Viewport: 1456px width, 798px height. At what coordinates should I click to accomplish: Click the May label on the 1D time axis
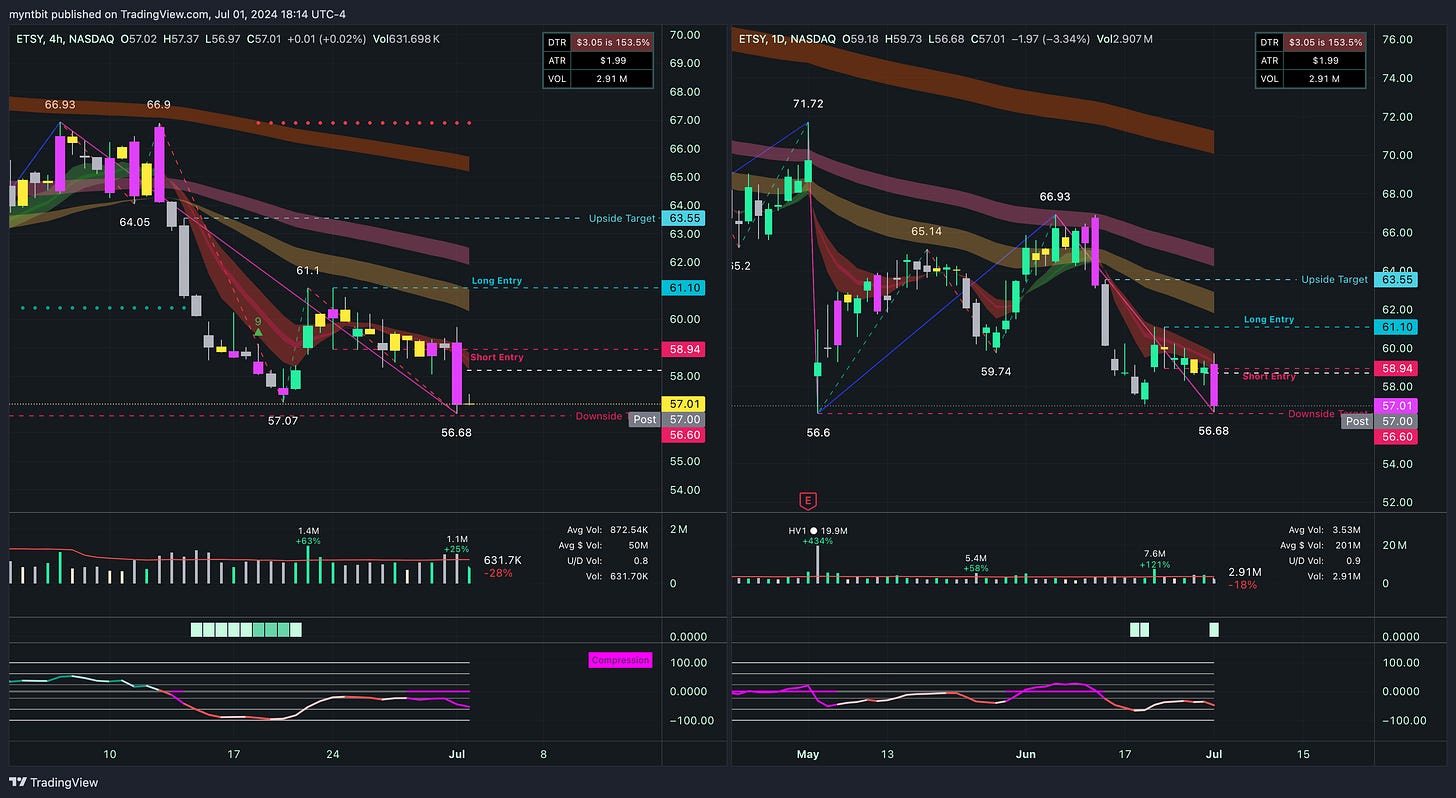[x=808, y=753]
